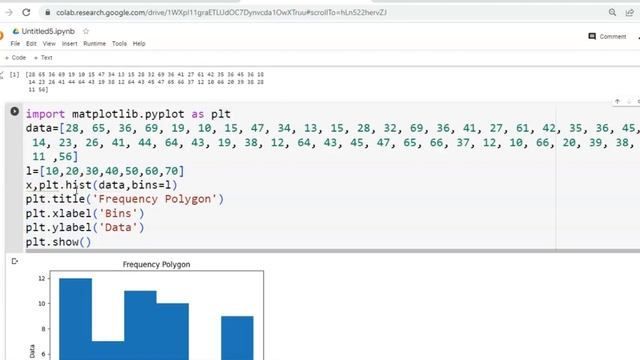Click the horizontal scrollbar under code cell
Image resolution: width=640 pixels, height=360 pixels.
(333, 251)
